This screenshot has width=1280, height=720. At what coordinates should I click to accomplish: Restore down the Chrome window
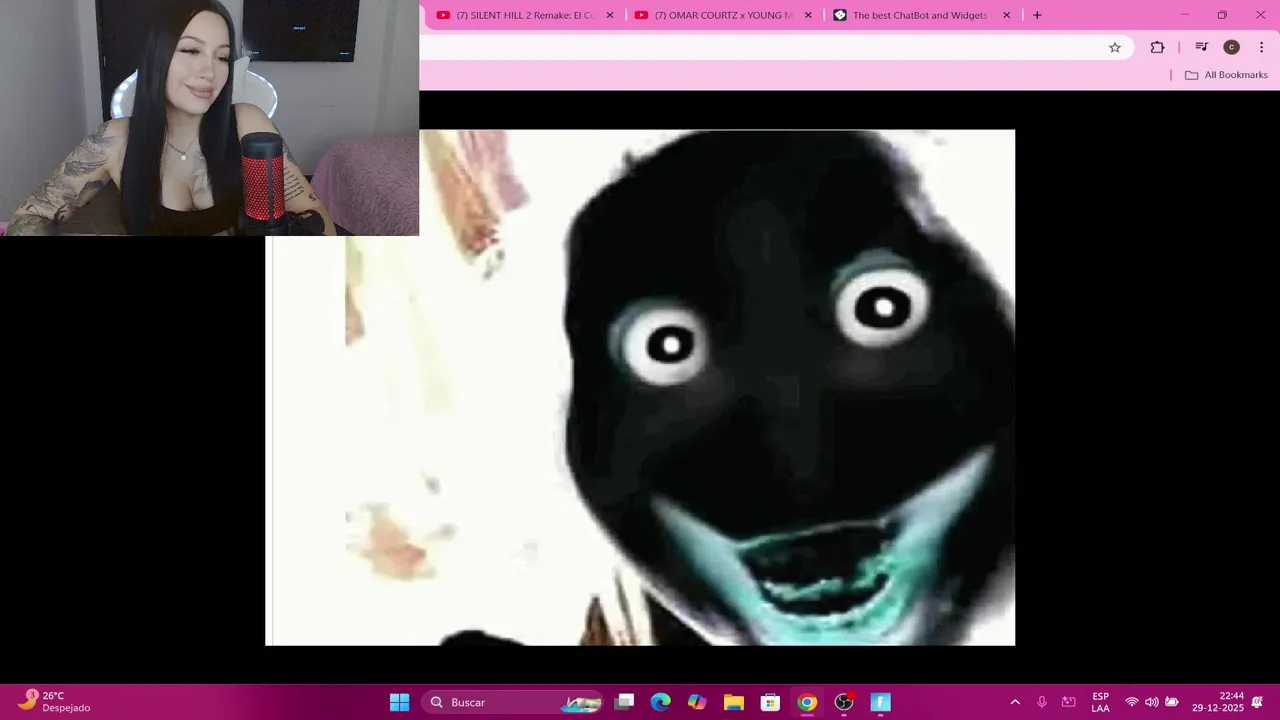1222,15
